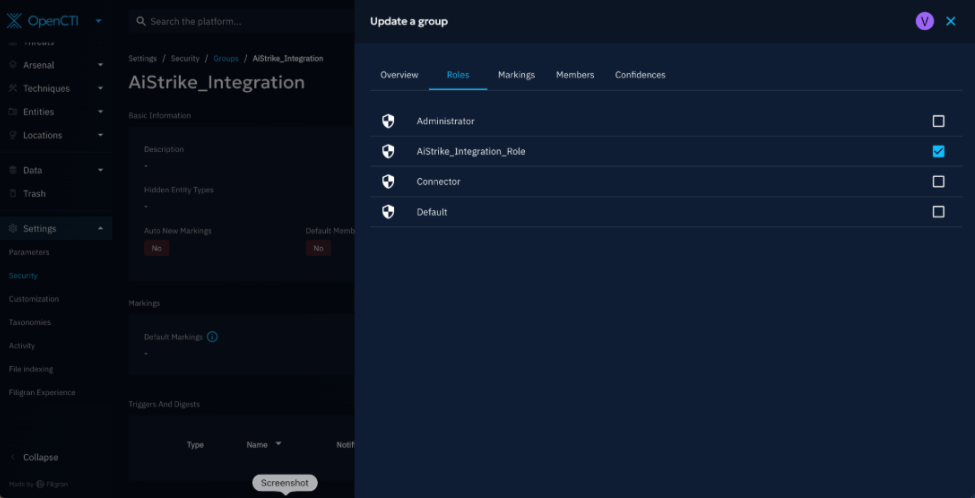Click the shield icon beside Administrator
This screenshot has width=975, height=498.
(388, 121)
